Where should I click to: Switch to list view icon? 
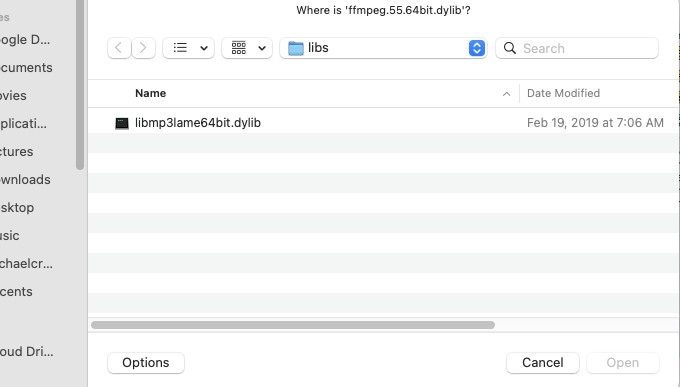coord(180,48)
